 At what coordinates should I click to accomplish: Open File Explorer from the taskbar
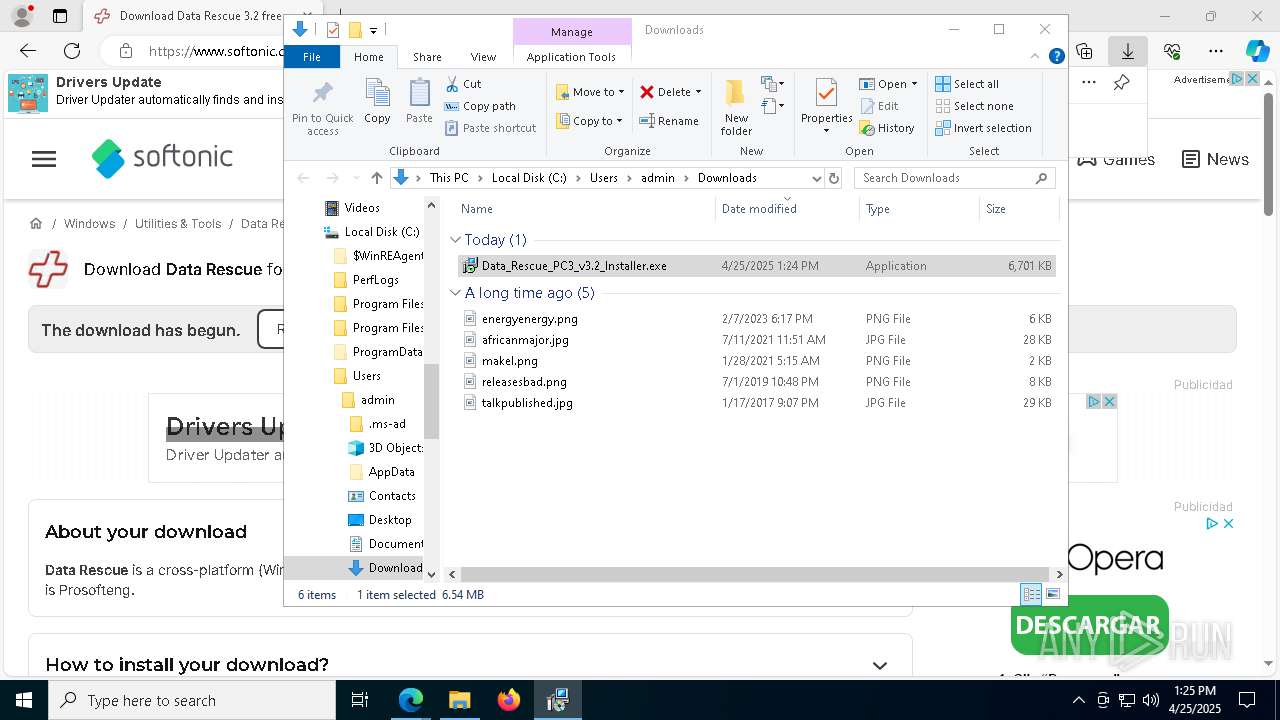(x=459, y=700)
